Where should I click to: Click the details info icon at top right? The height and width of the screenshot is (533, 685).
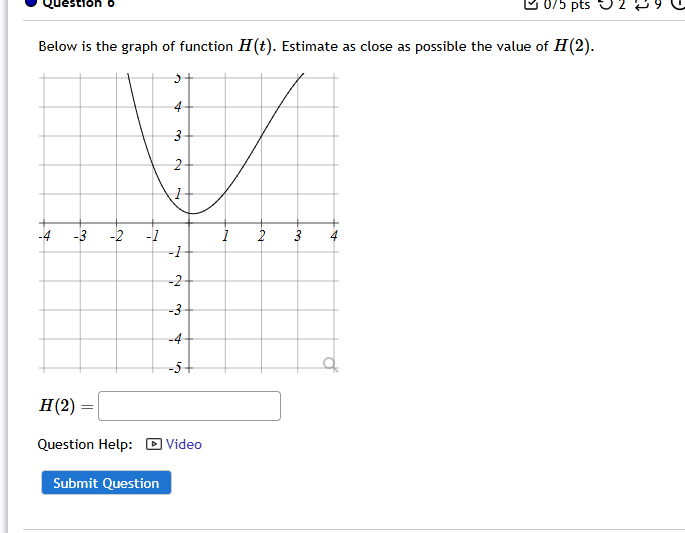678,3
